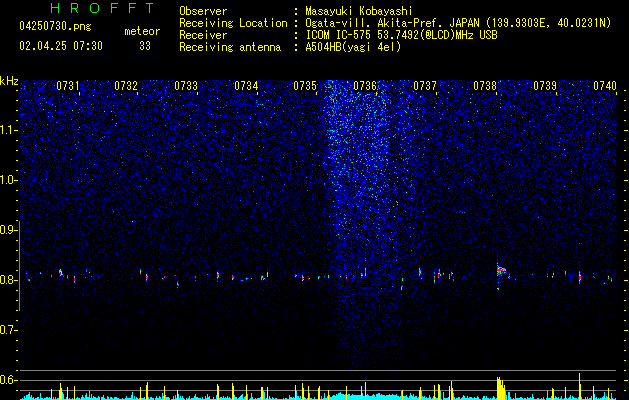The image size is (629, 400).
Task: Select the filename 04250730.png
Action: [55, 27]
